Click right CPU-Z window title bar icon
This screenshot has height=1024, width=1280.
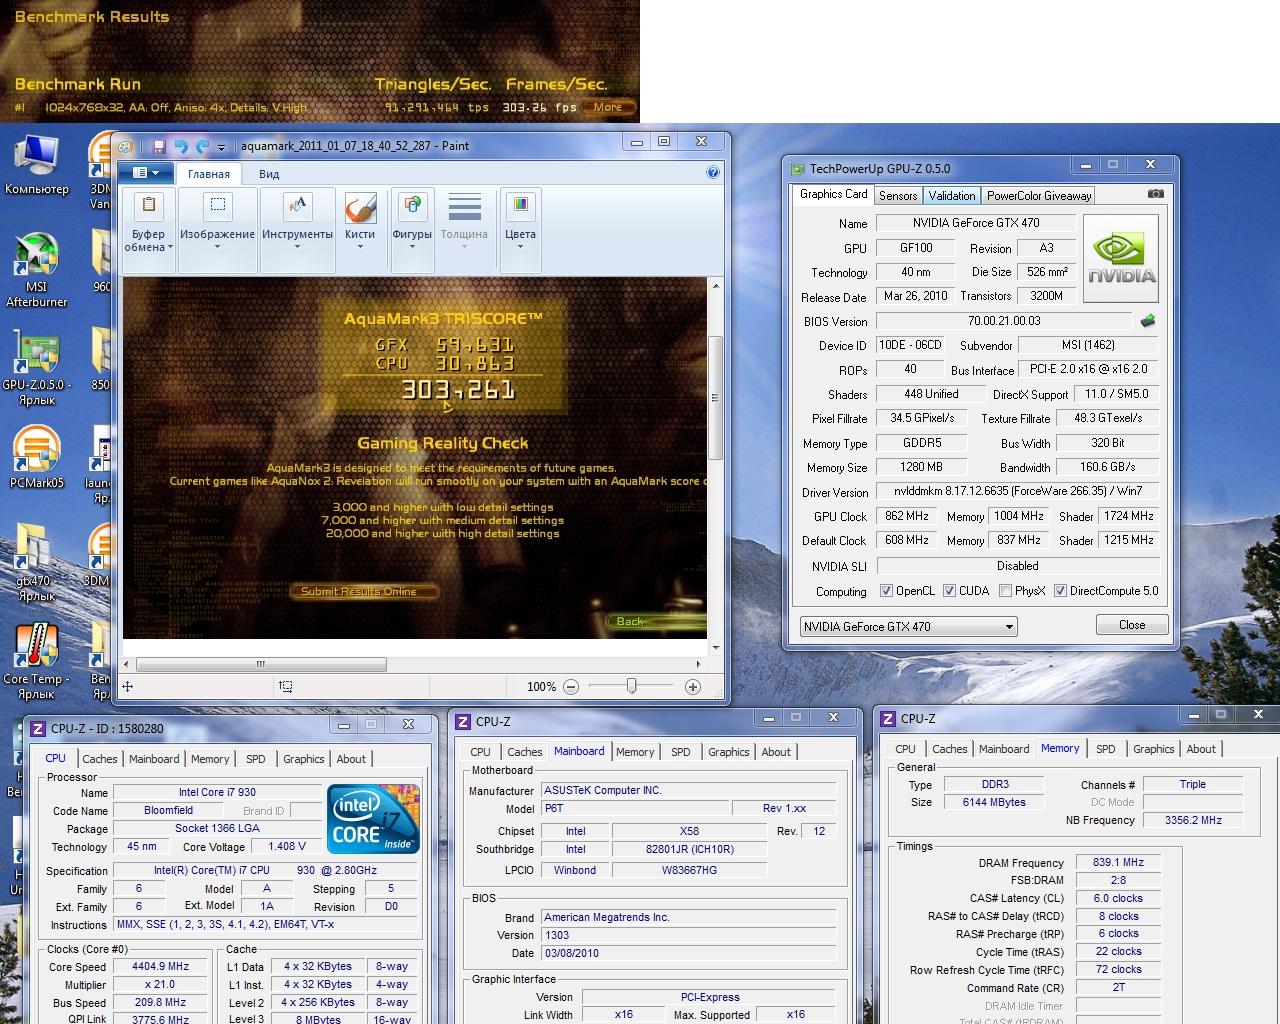point(888,719)
